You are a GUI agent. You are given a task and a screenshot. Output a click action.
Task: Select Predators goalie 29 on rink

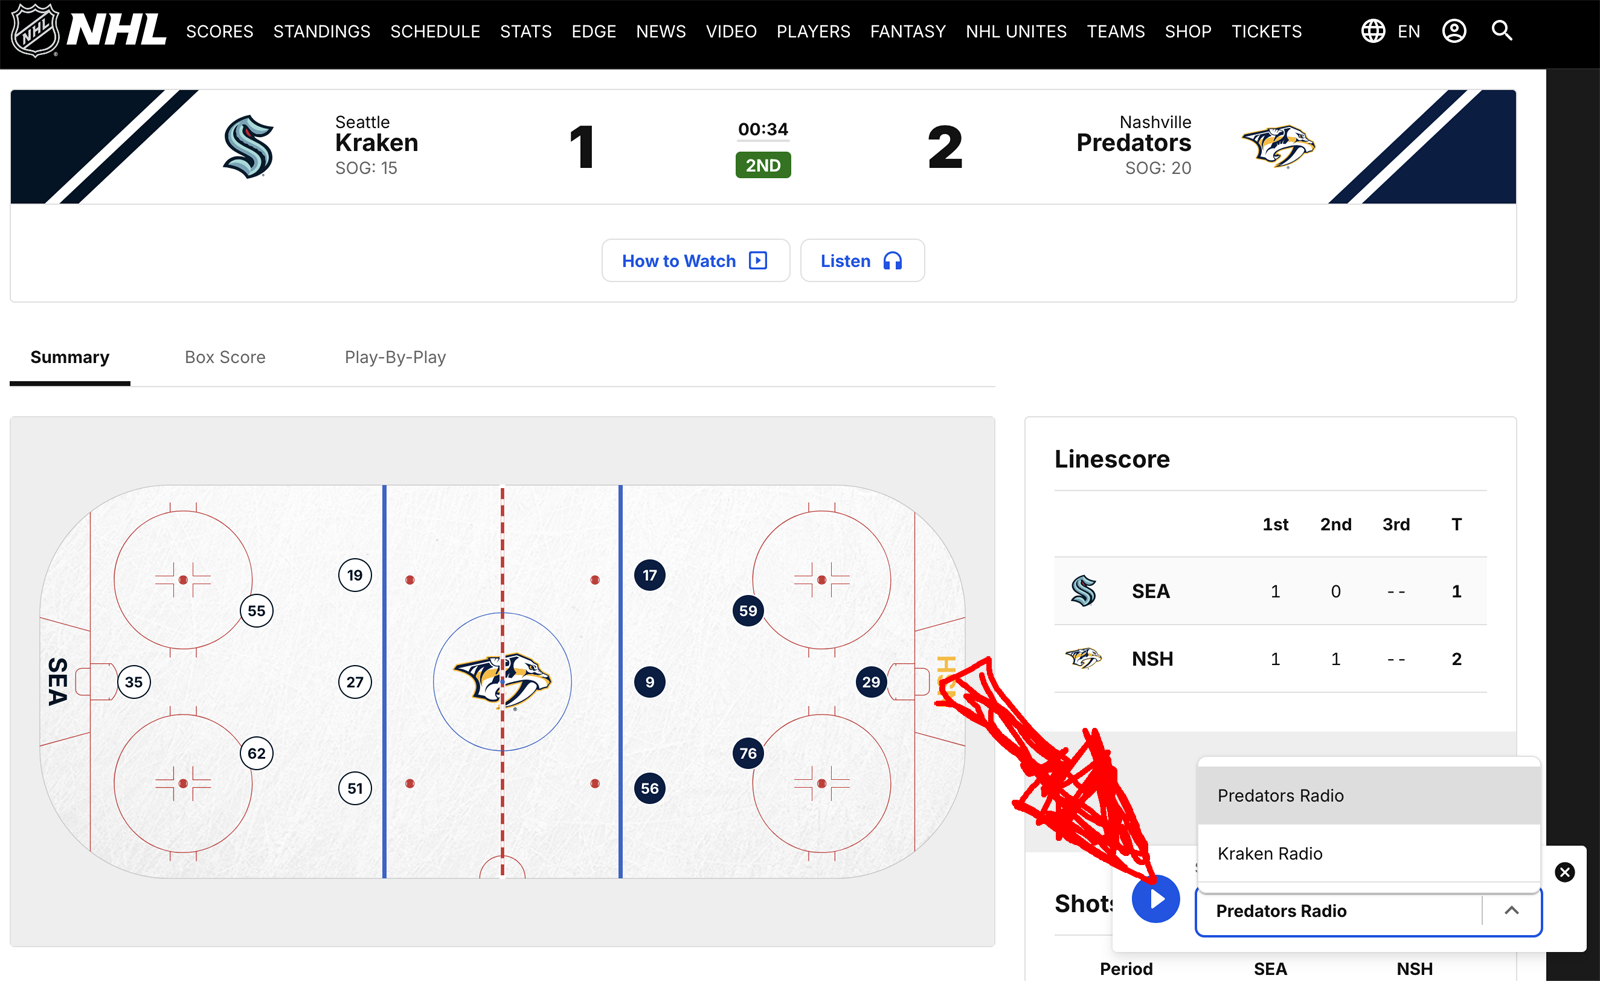point(871,682)
